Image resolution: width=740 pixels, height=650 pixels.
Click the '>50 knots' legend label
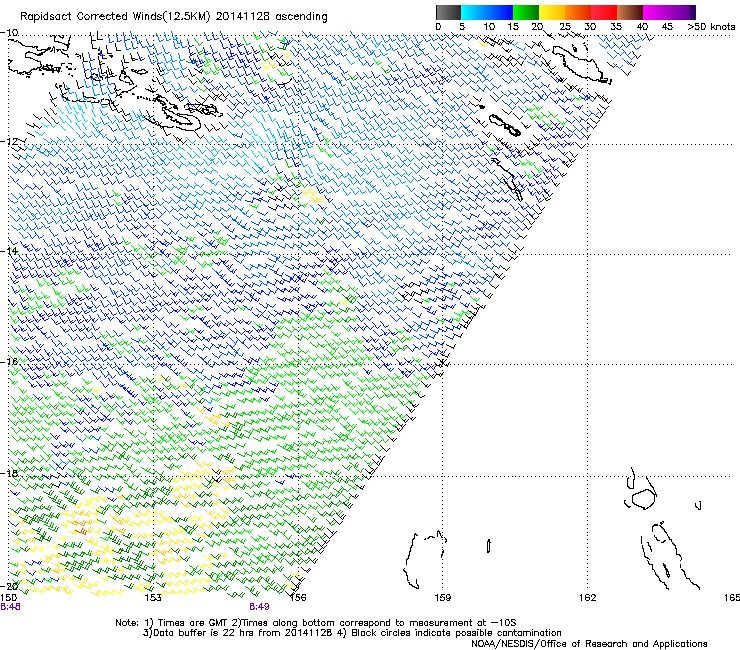[711, 26]
